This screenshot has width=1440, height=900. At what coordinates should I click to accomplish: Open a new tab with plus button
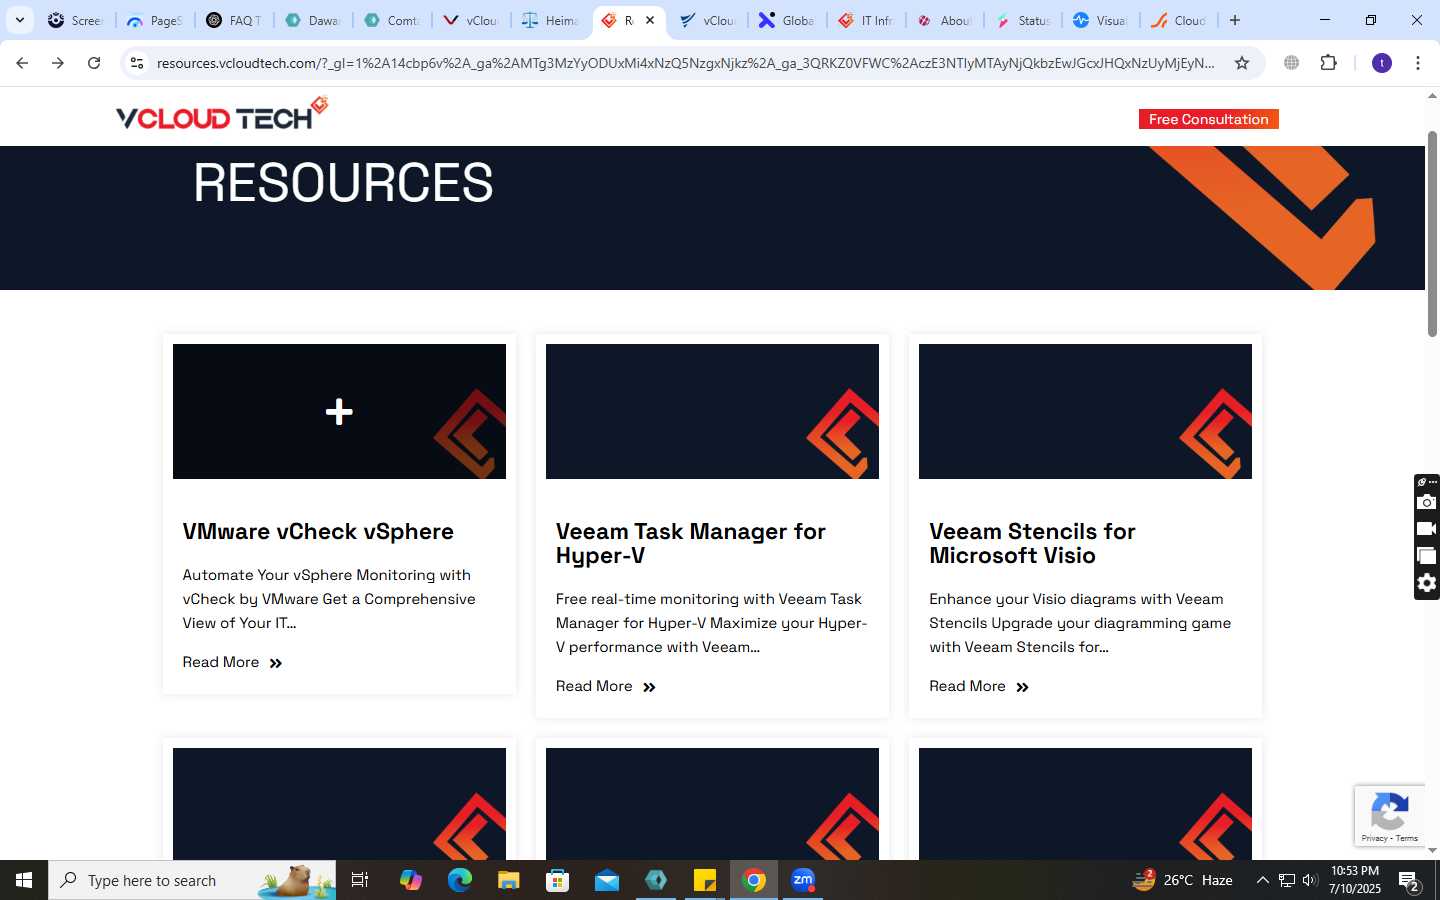click(1235, 20)
